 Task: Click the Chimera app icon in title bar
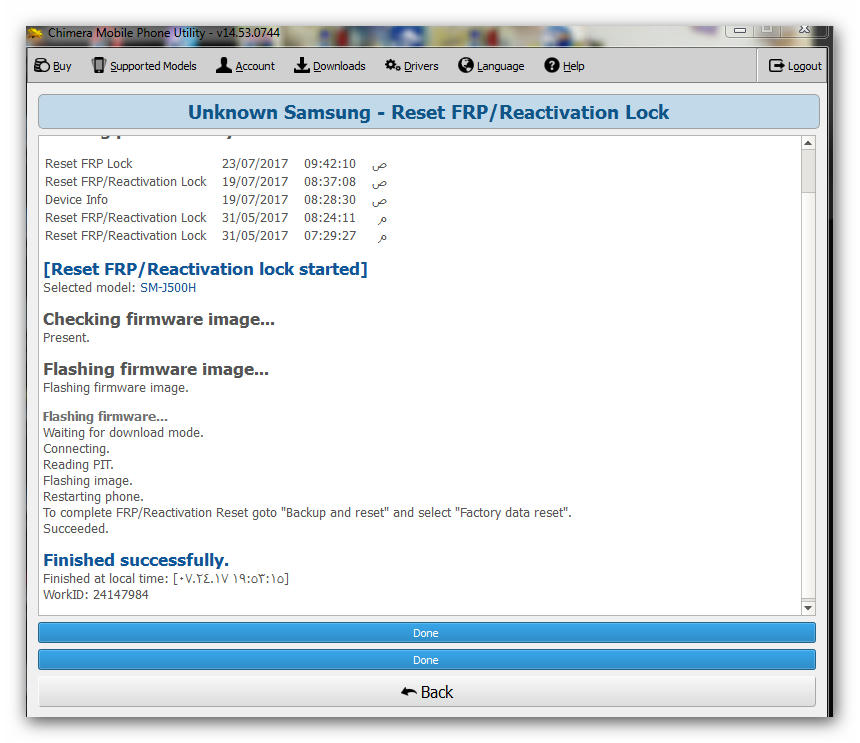pos(35,33)
